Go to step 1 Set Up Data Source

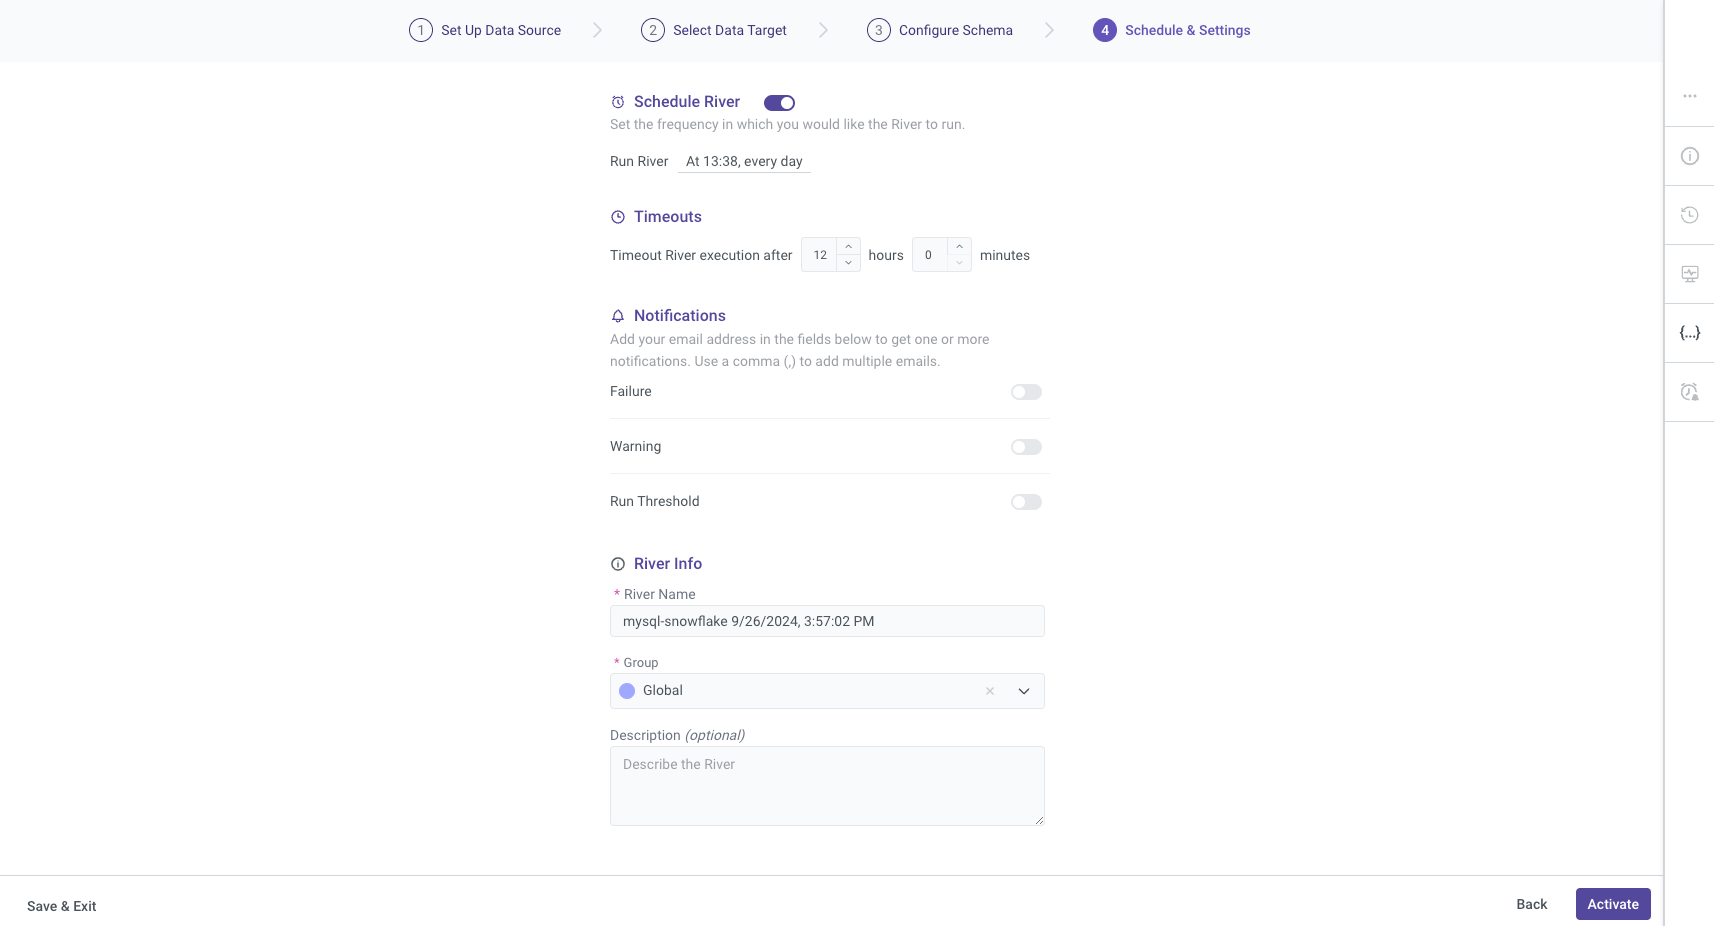pyautogui.click(x=485, y=30)
